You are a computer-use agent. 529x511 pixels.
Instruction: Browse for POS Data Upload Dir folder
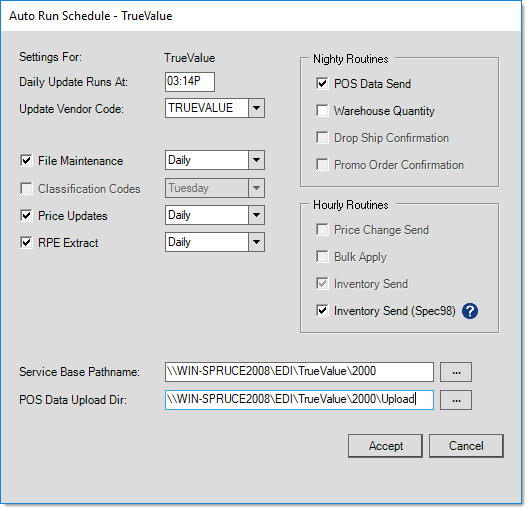click(x=456, y=400)
